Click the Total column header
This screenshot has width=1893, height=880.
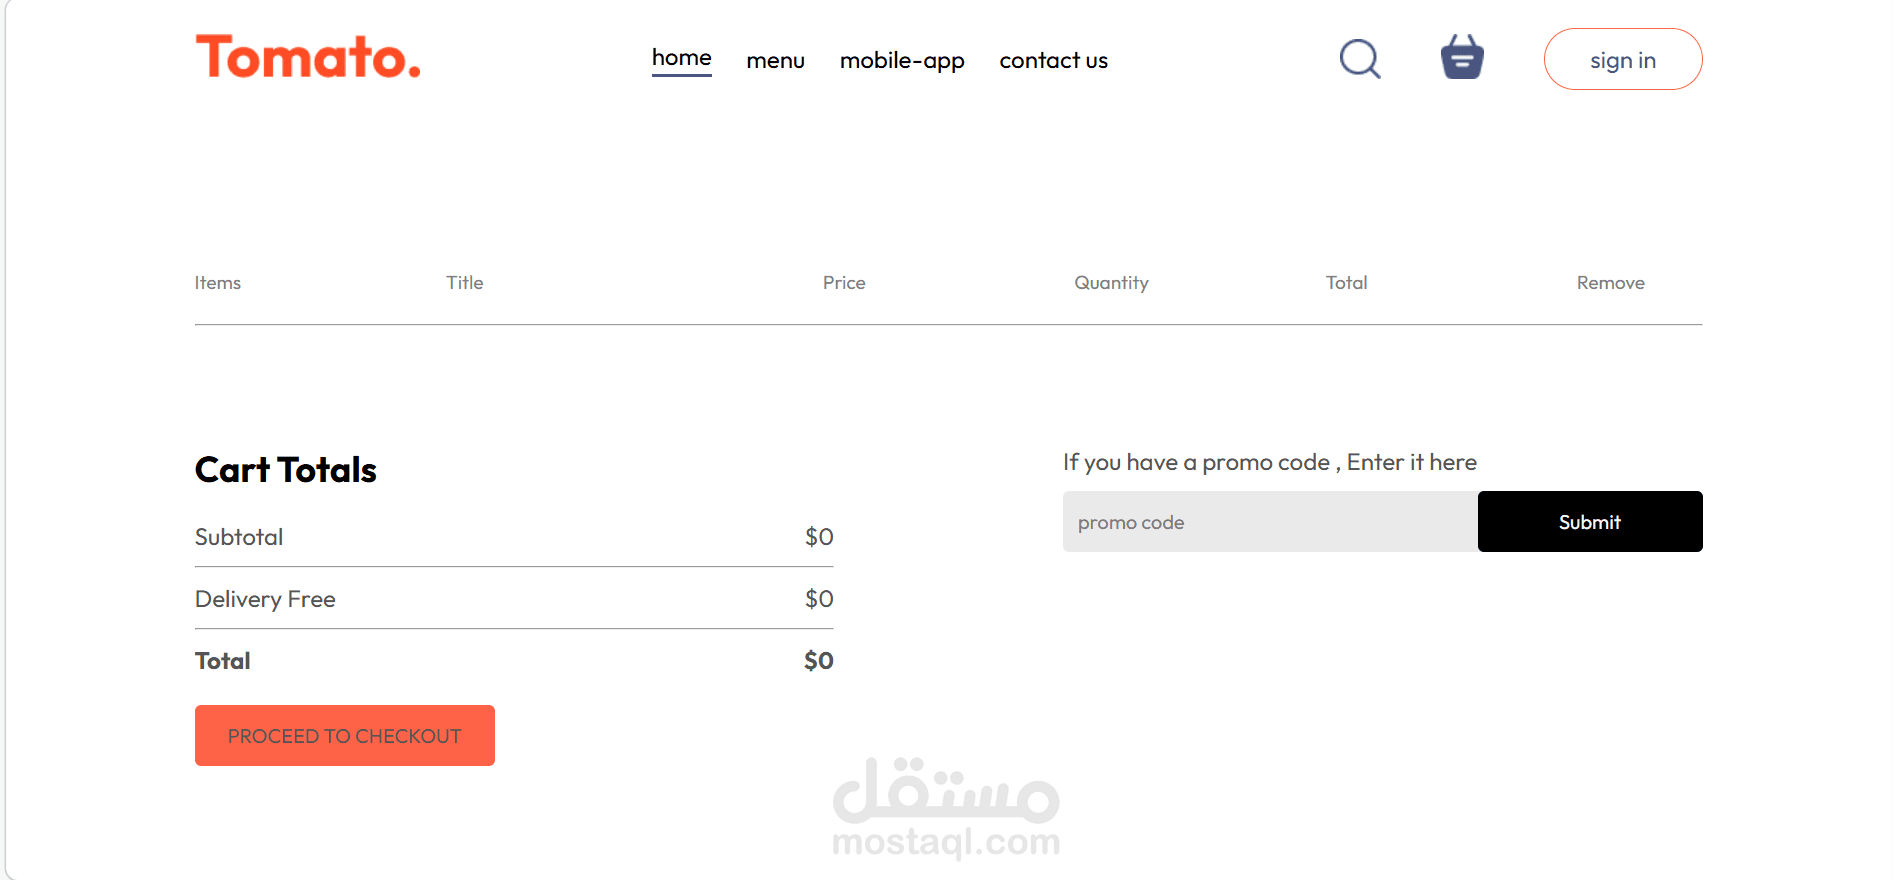pos(1347,283)
